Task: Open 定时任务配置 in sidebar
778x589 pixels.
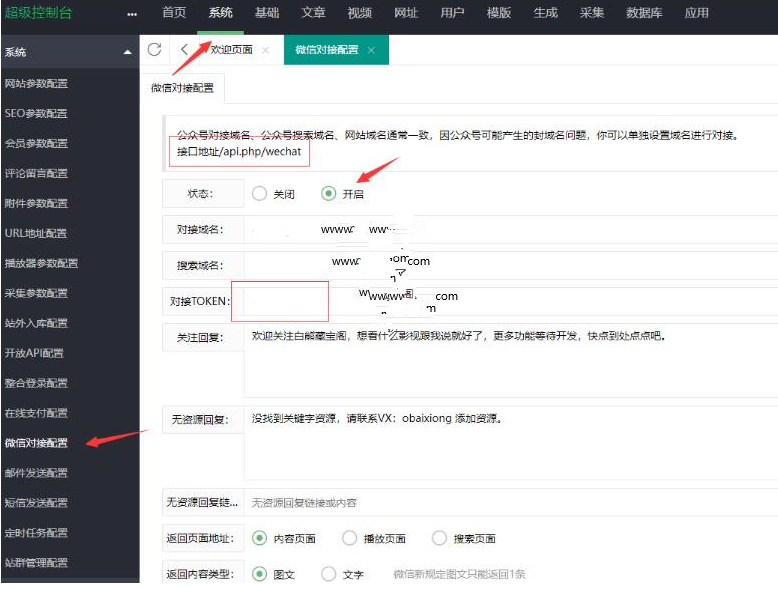Action: [x=36, y=532]
